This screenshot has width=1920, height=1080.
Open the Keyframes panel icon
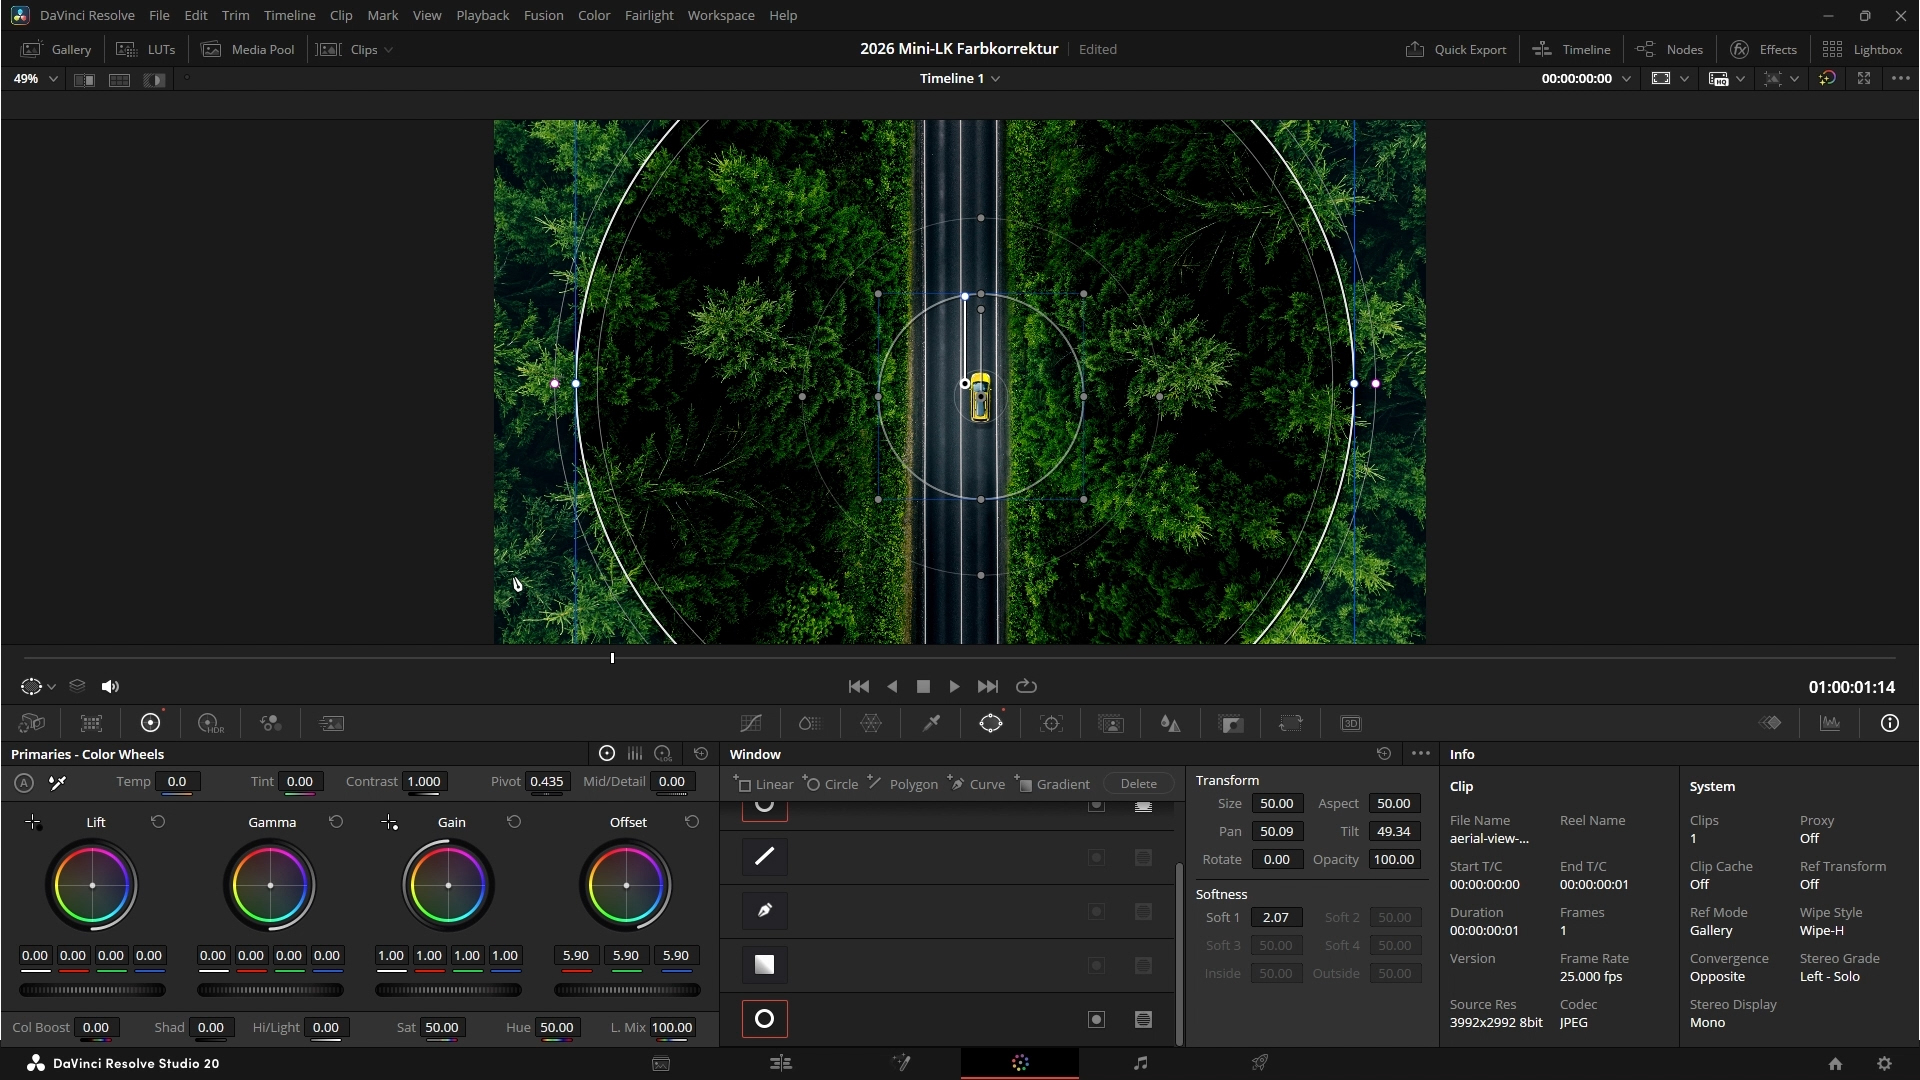(1770, 723)
